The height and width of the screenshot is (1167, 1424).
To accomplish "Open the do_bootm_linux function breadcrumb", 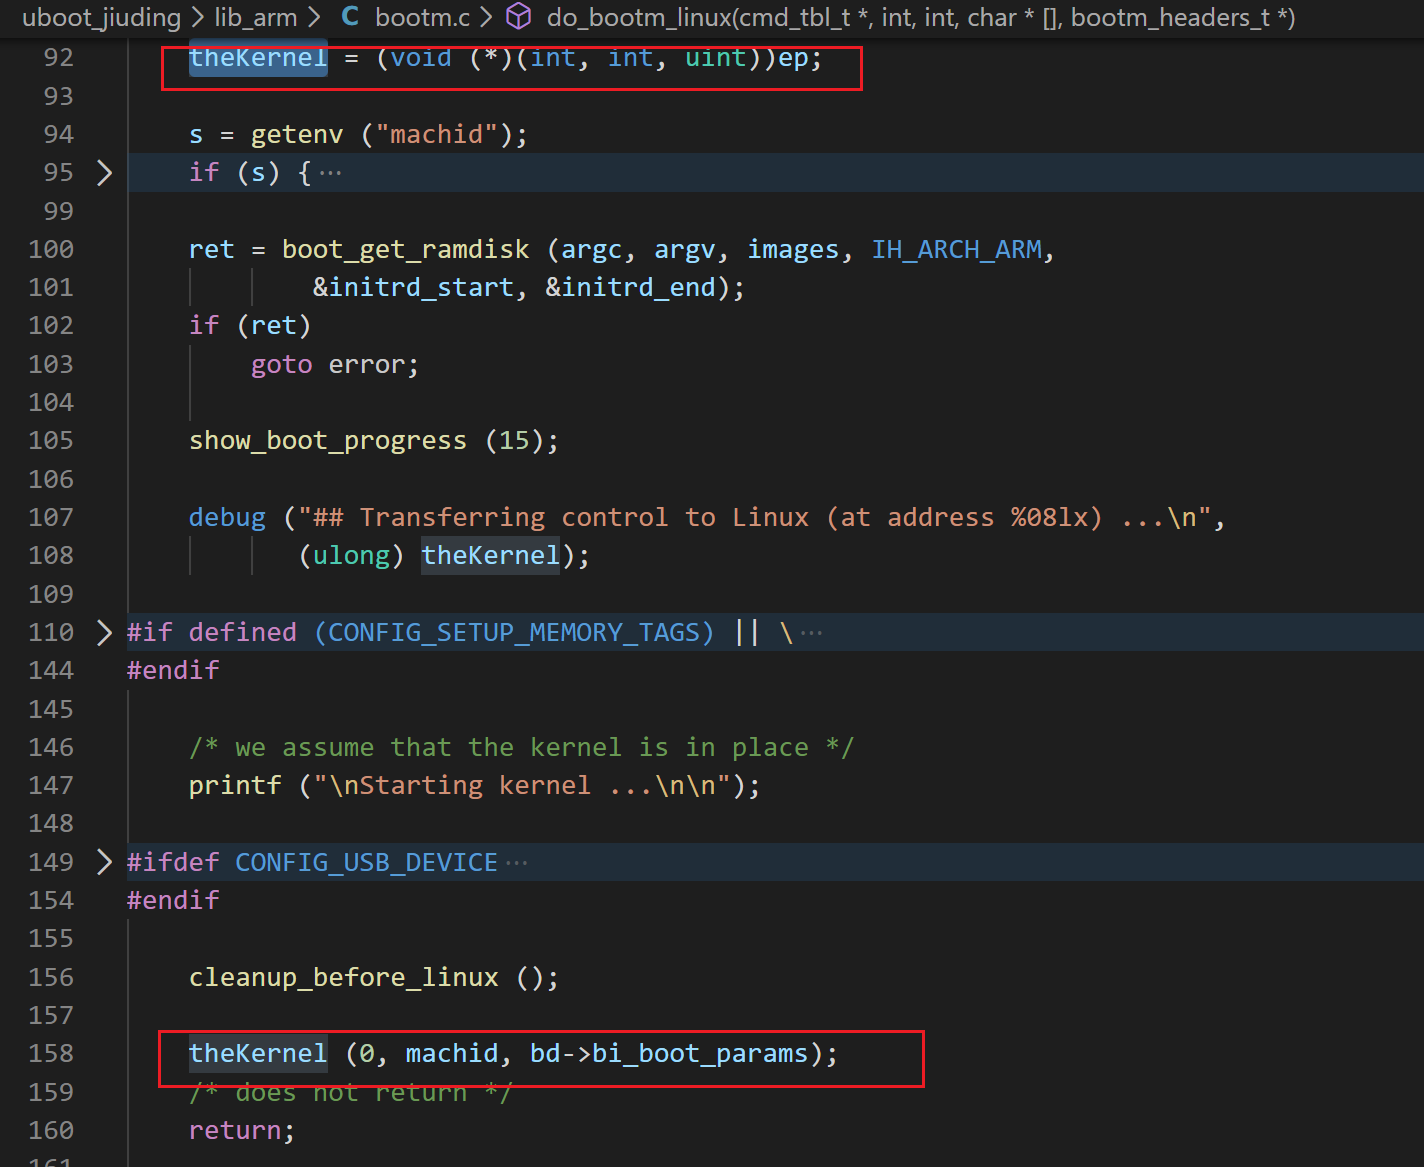I will click(921, 17).
